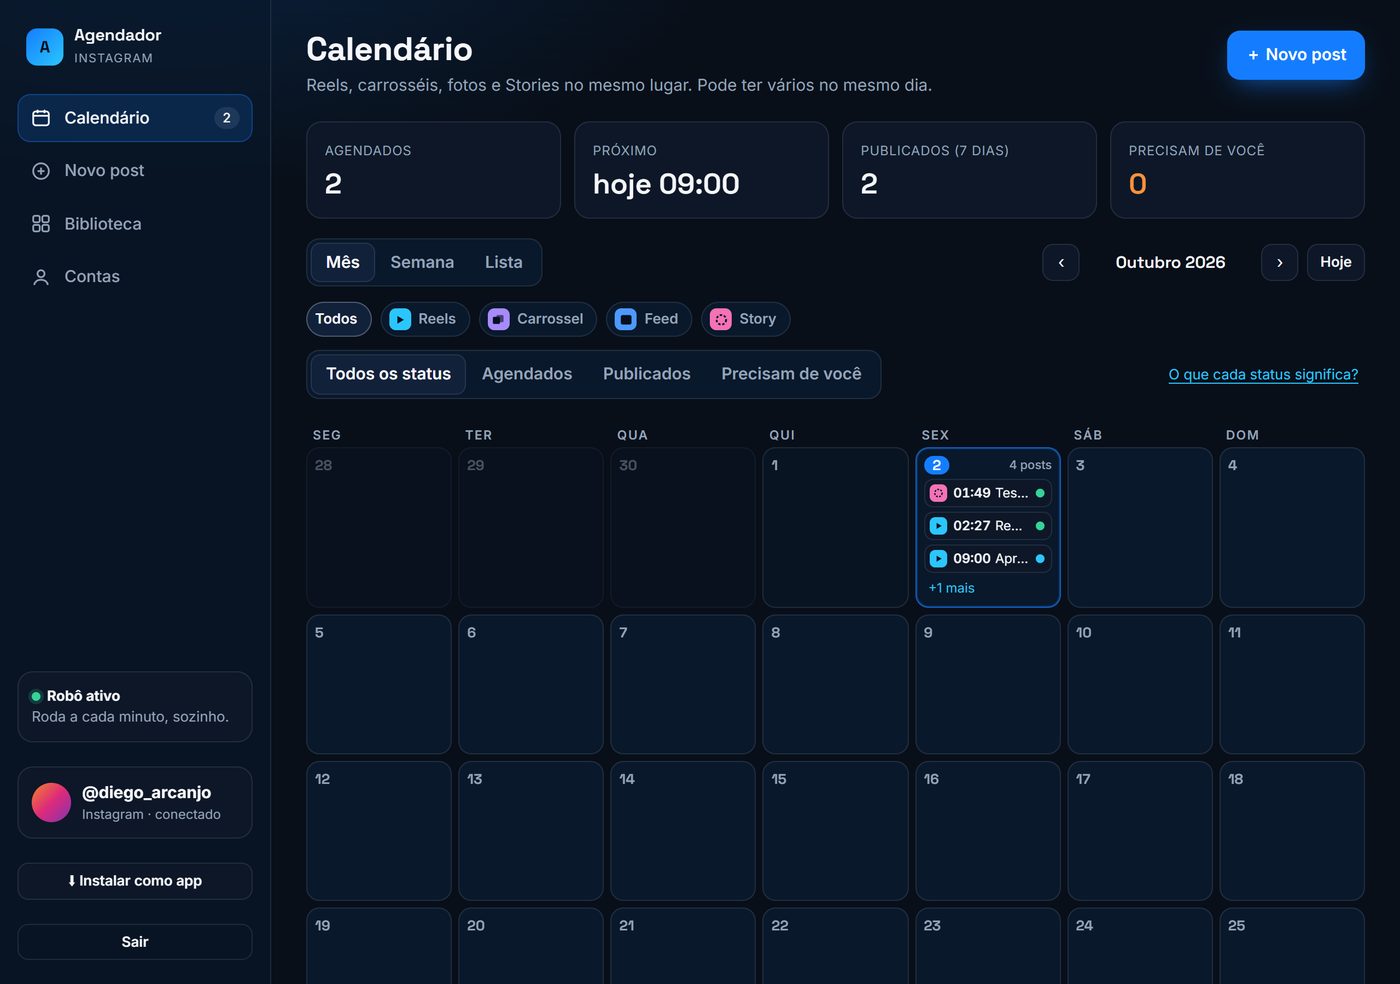The height and width of the screenshot is (984, 1400).
Task: Click the Agendados stat card
Action: (x=433, y=170)
